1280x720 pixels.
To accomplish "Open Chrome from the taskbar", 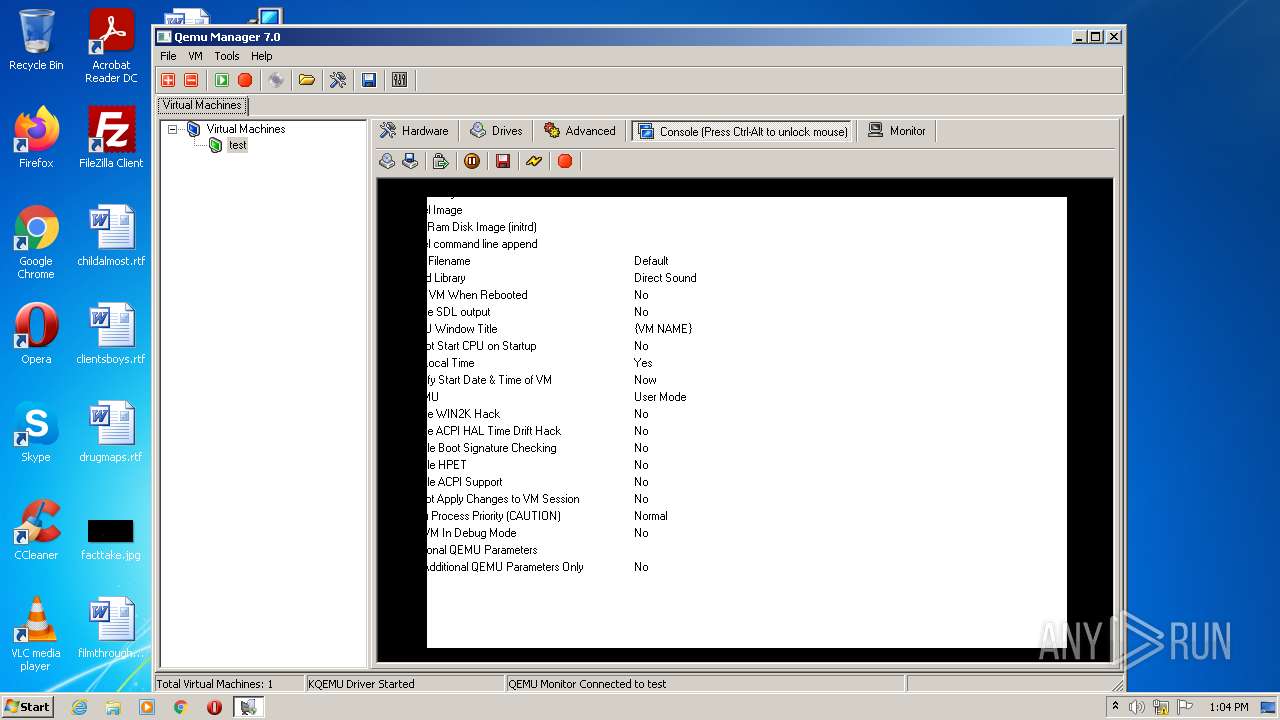I will coord(181,707).
